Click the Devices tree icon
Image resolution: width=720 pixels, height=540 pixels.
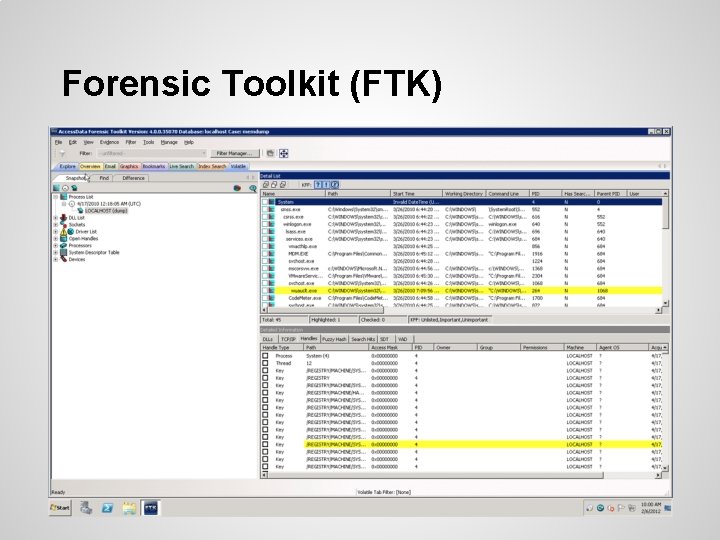pyautogui.click(x=64, y=259)
